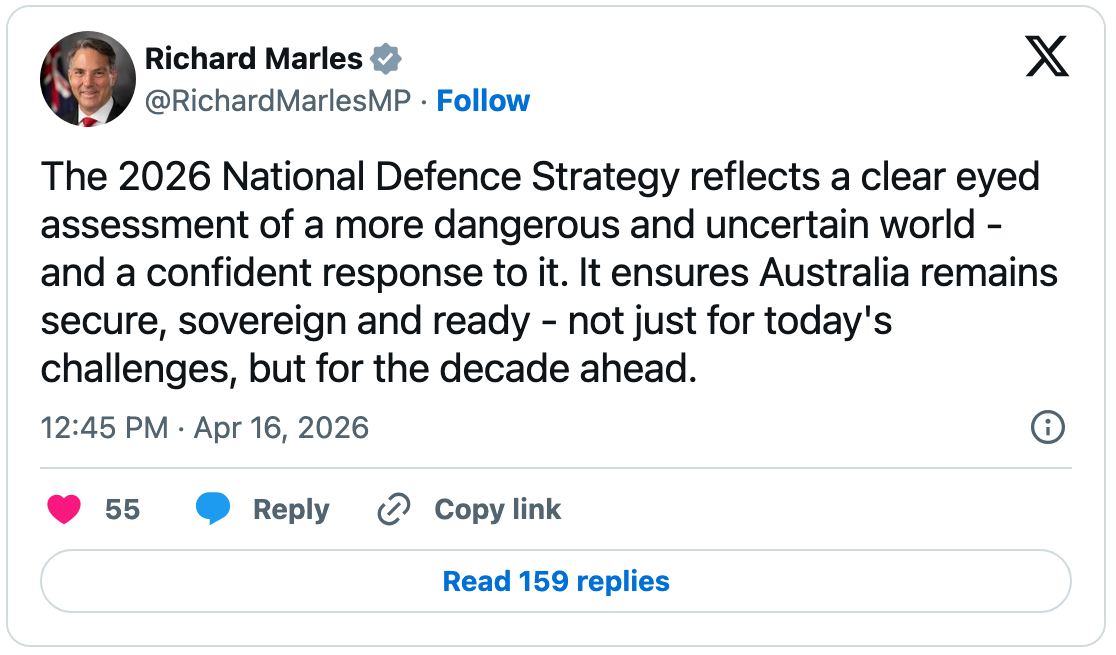The image size is (1116, 655).
Task: Click the text "challenges, but for the decade ahead"
Action: click(368, 370)
